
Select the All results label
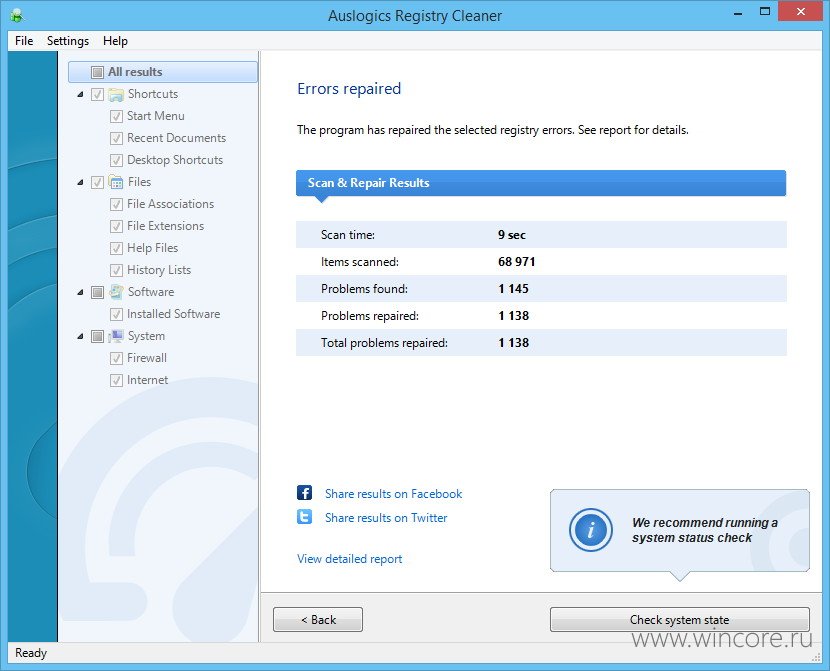tap(135, 72)
